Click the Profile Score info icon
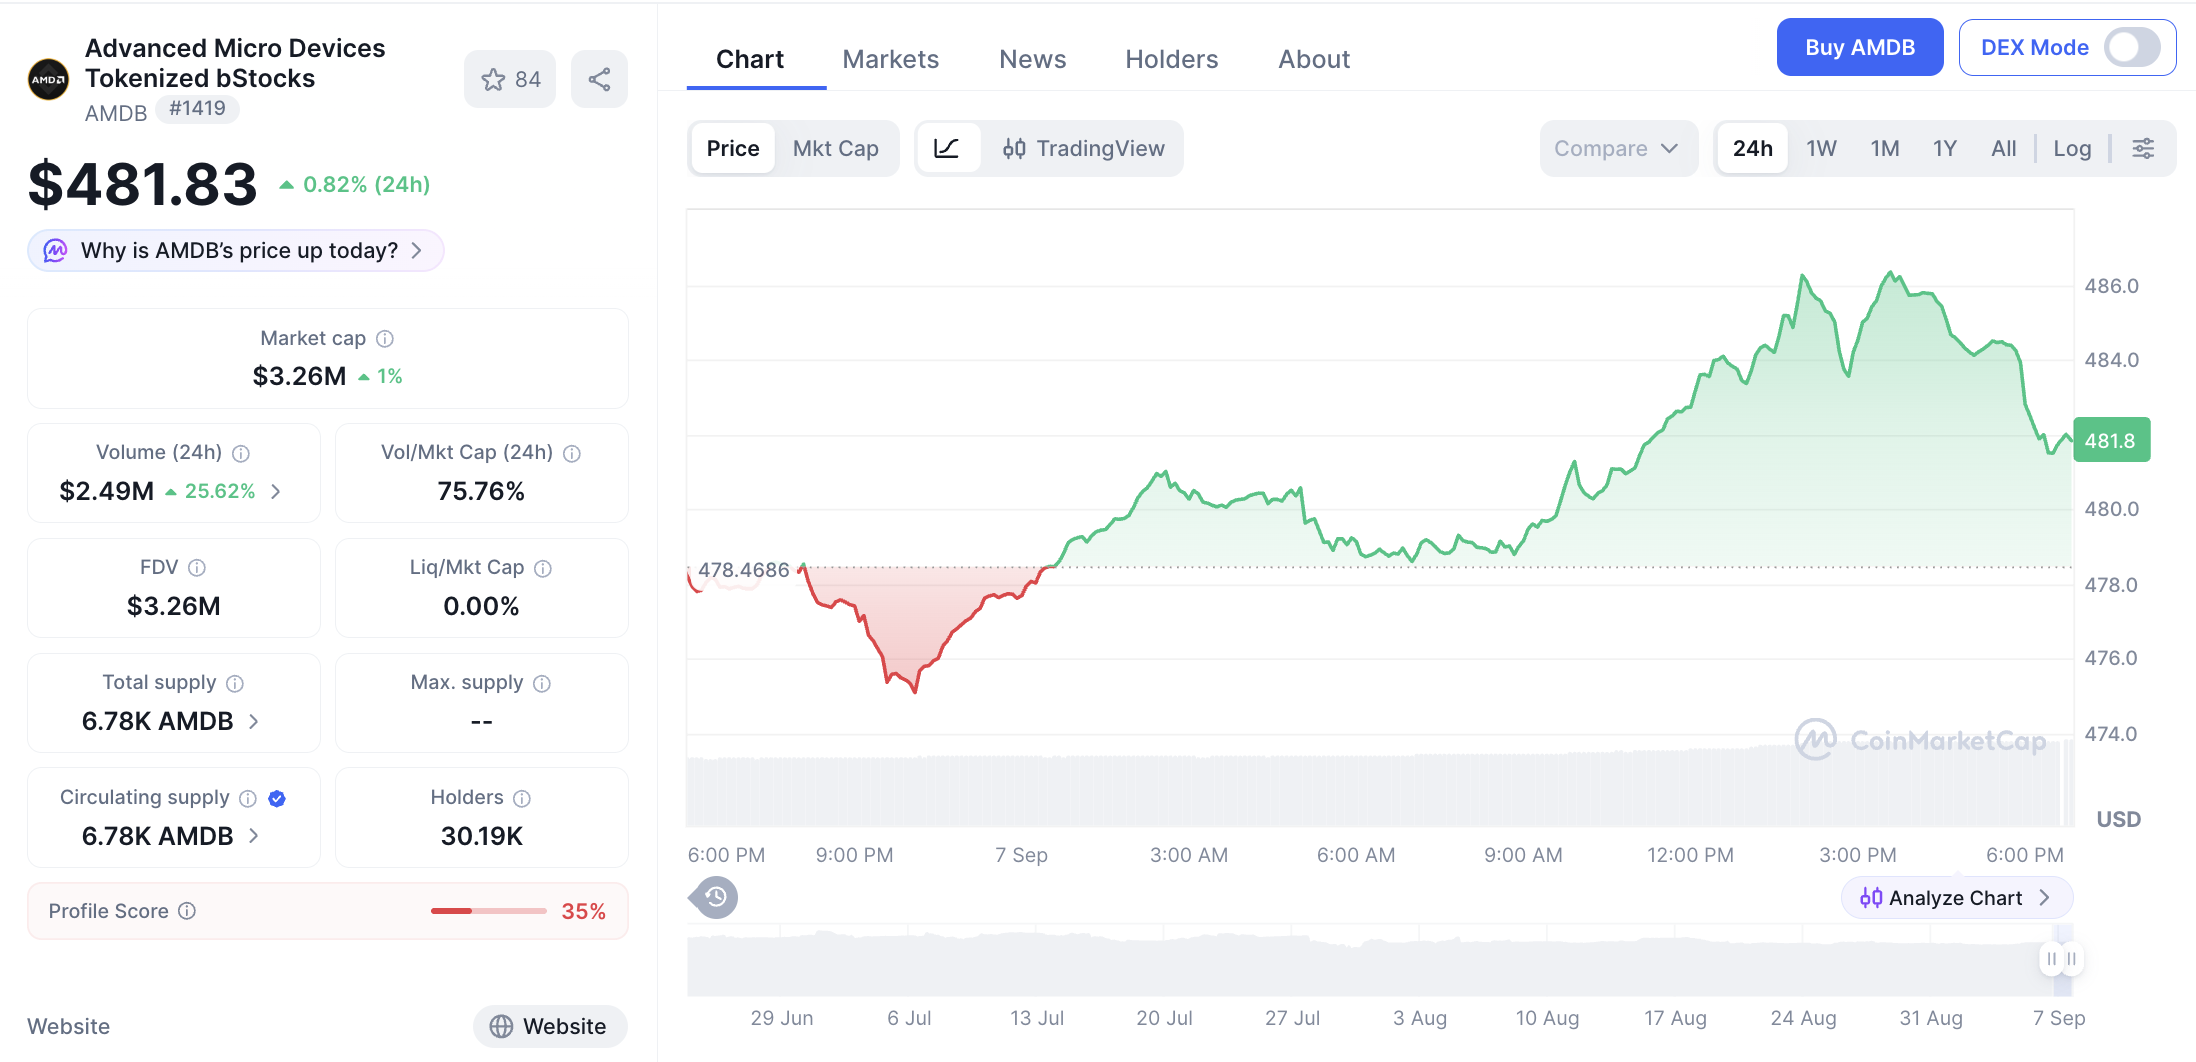This screenshot has height=1062, width=2196. point(187,911)
